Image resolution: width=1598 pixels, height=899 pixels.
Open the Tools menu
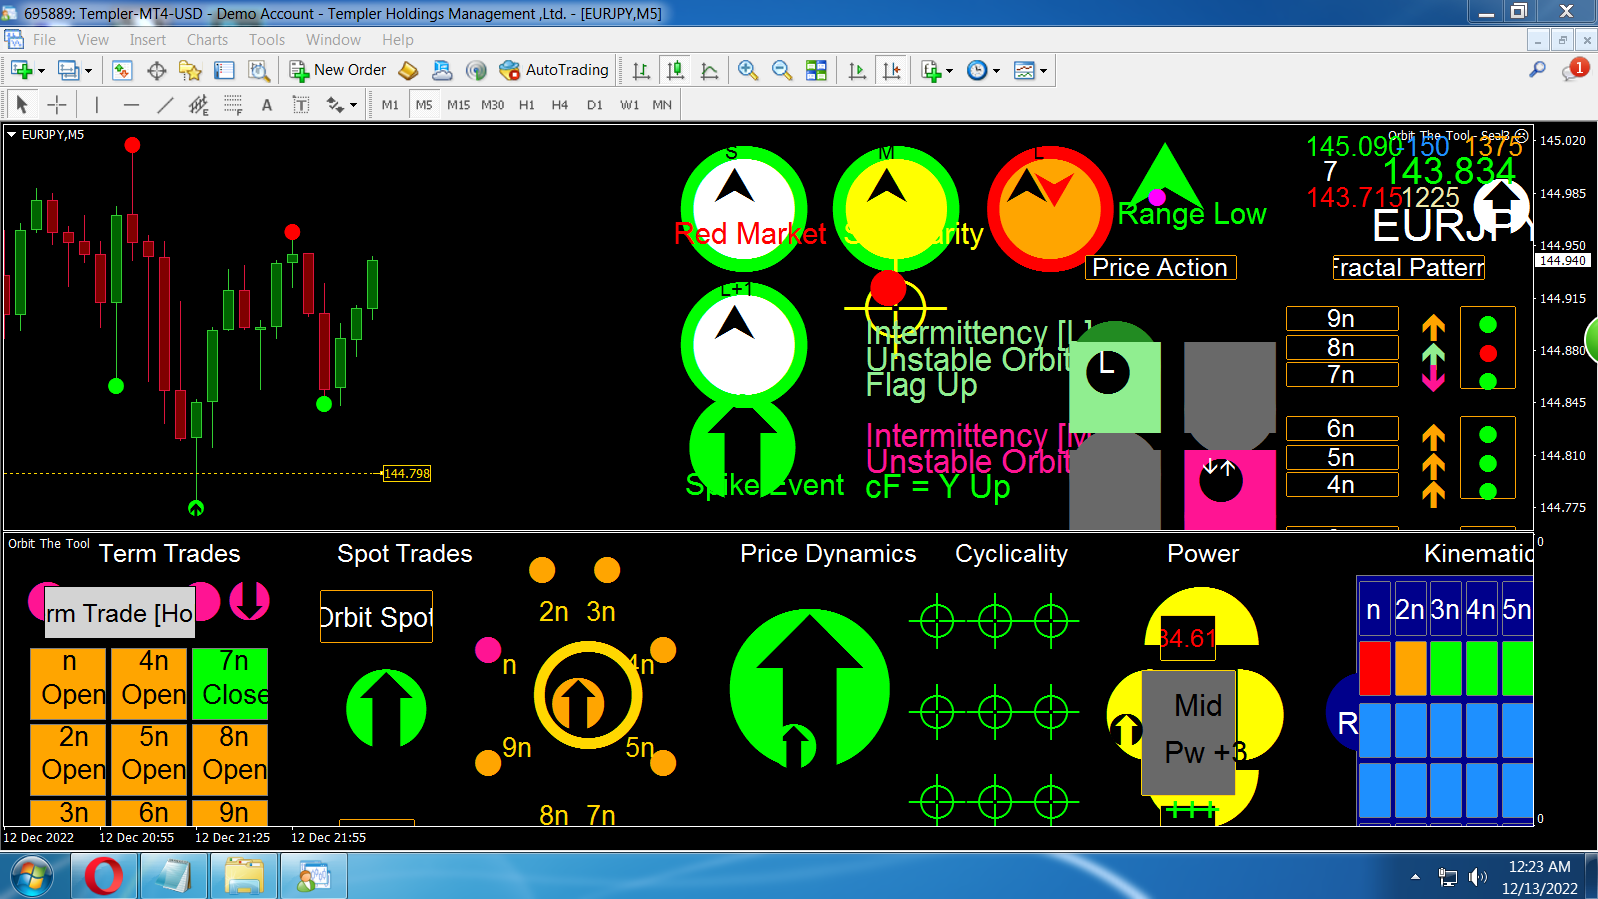[267, 40]
